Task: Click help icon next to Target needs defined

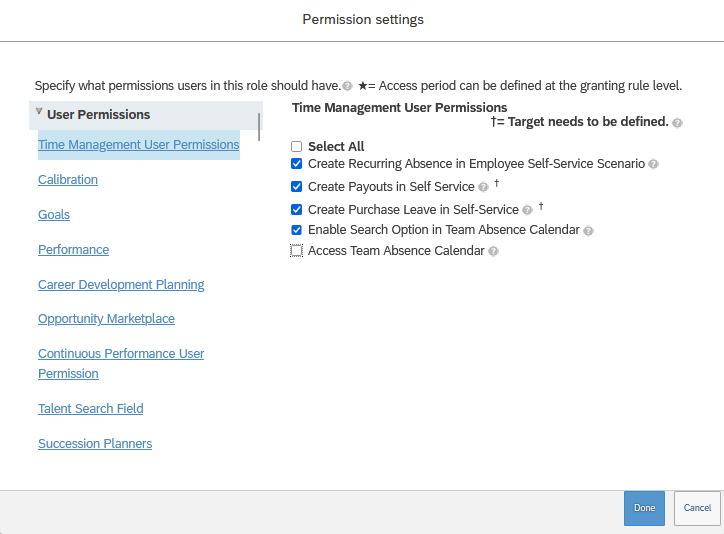Action: (677, 123)
